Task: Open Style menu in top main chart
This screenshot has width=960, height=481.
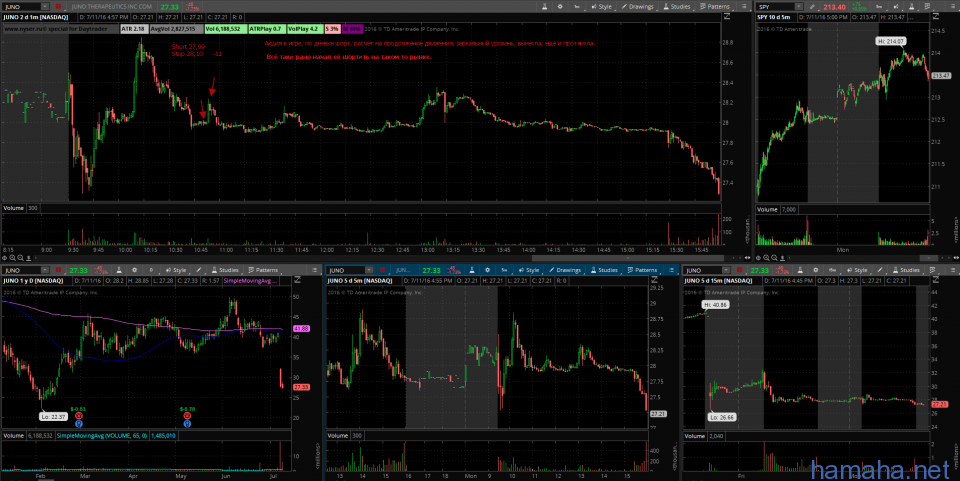Action: pyautogui.click(x=601, y=7)
